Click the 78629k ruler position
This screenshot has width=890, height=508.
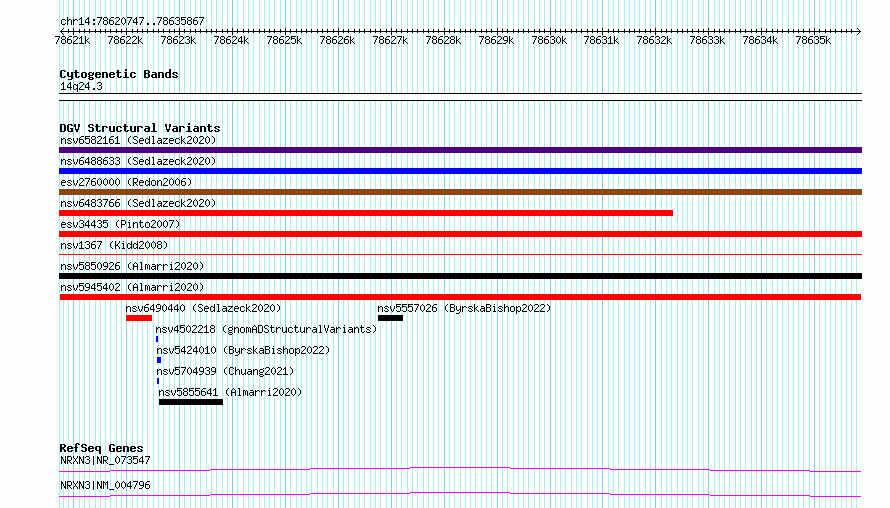pos(496,40)
